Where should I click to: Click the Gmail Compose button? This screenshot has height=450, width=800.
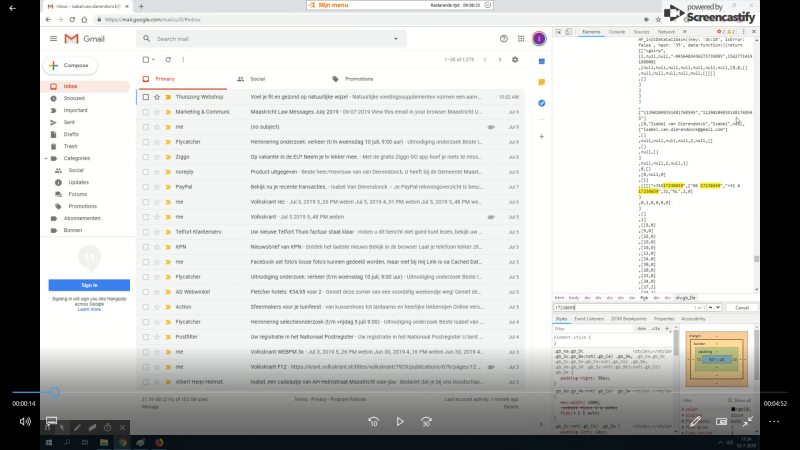click(x=70, y=66)
